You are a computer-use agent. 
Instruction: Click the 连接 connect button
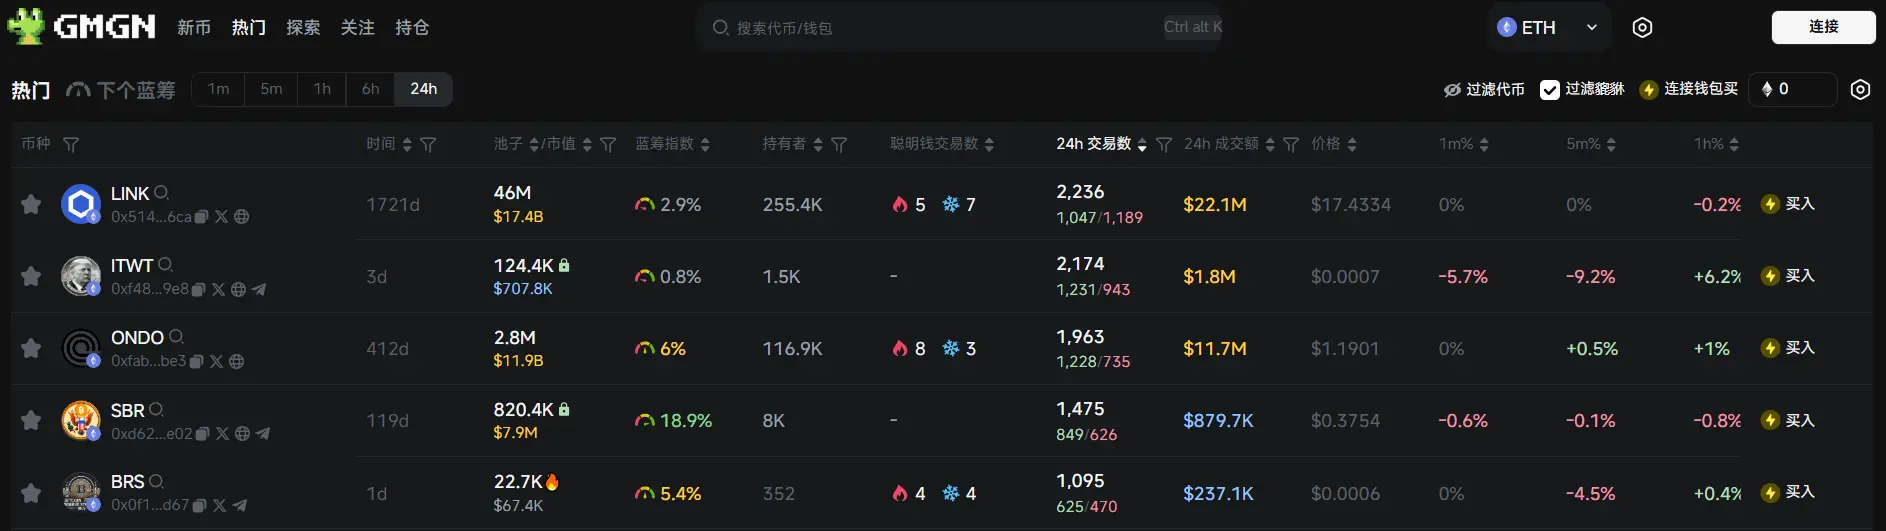(1823, 27)
